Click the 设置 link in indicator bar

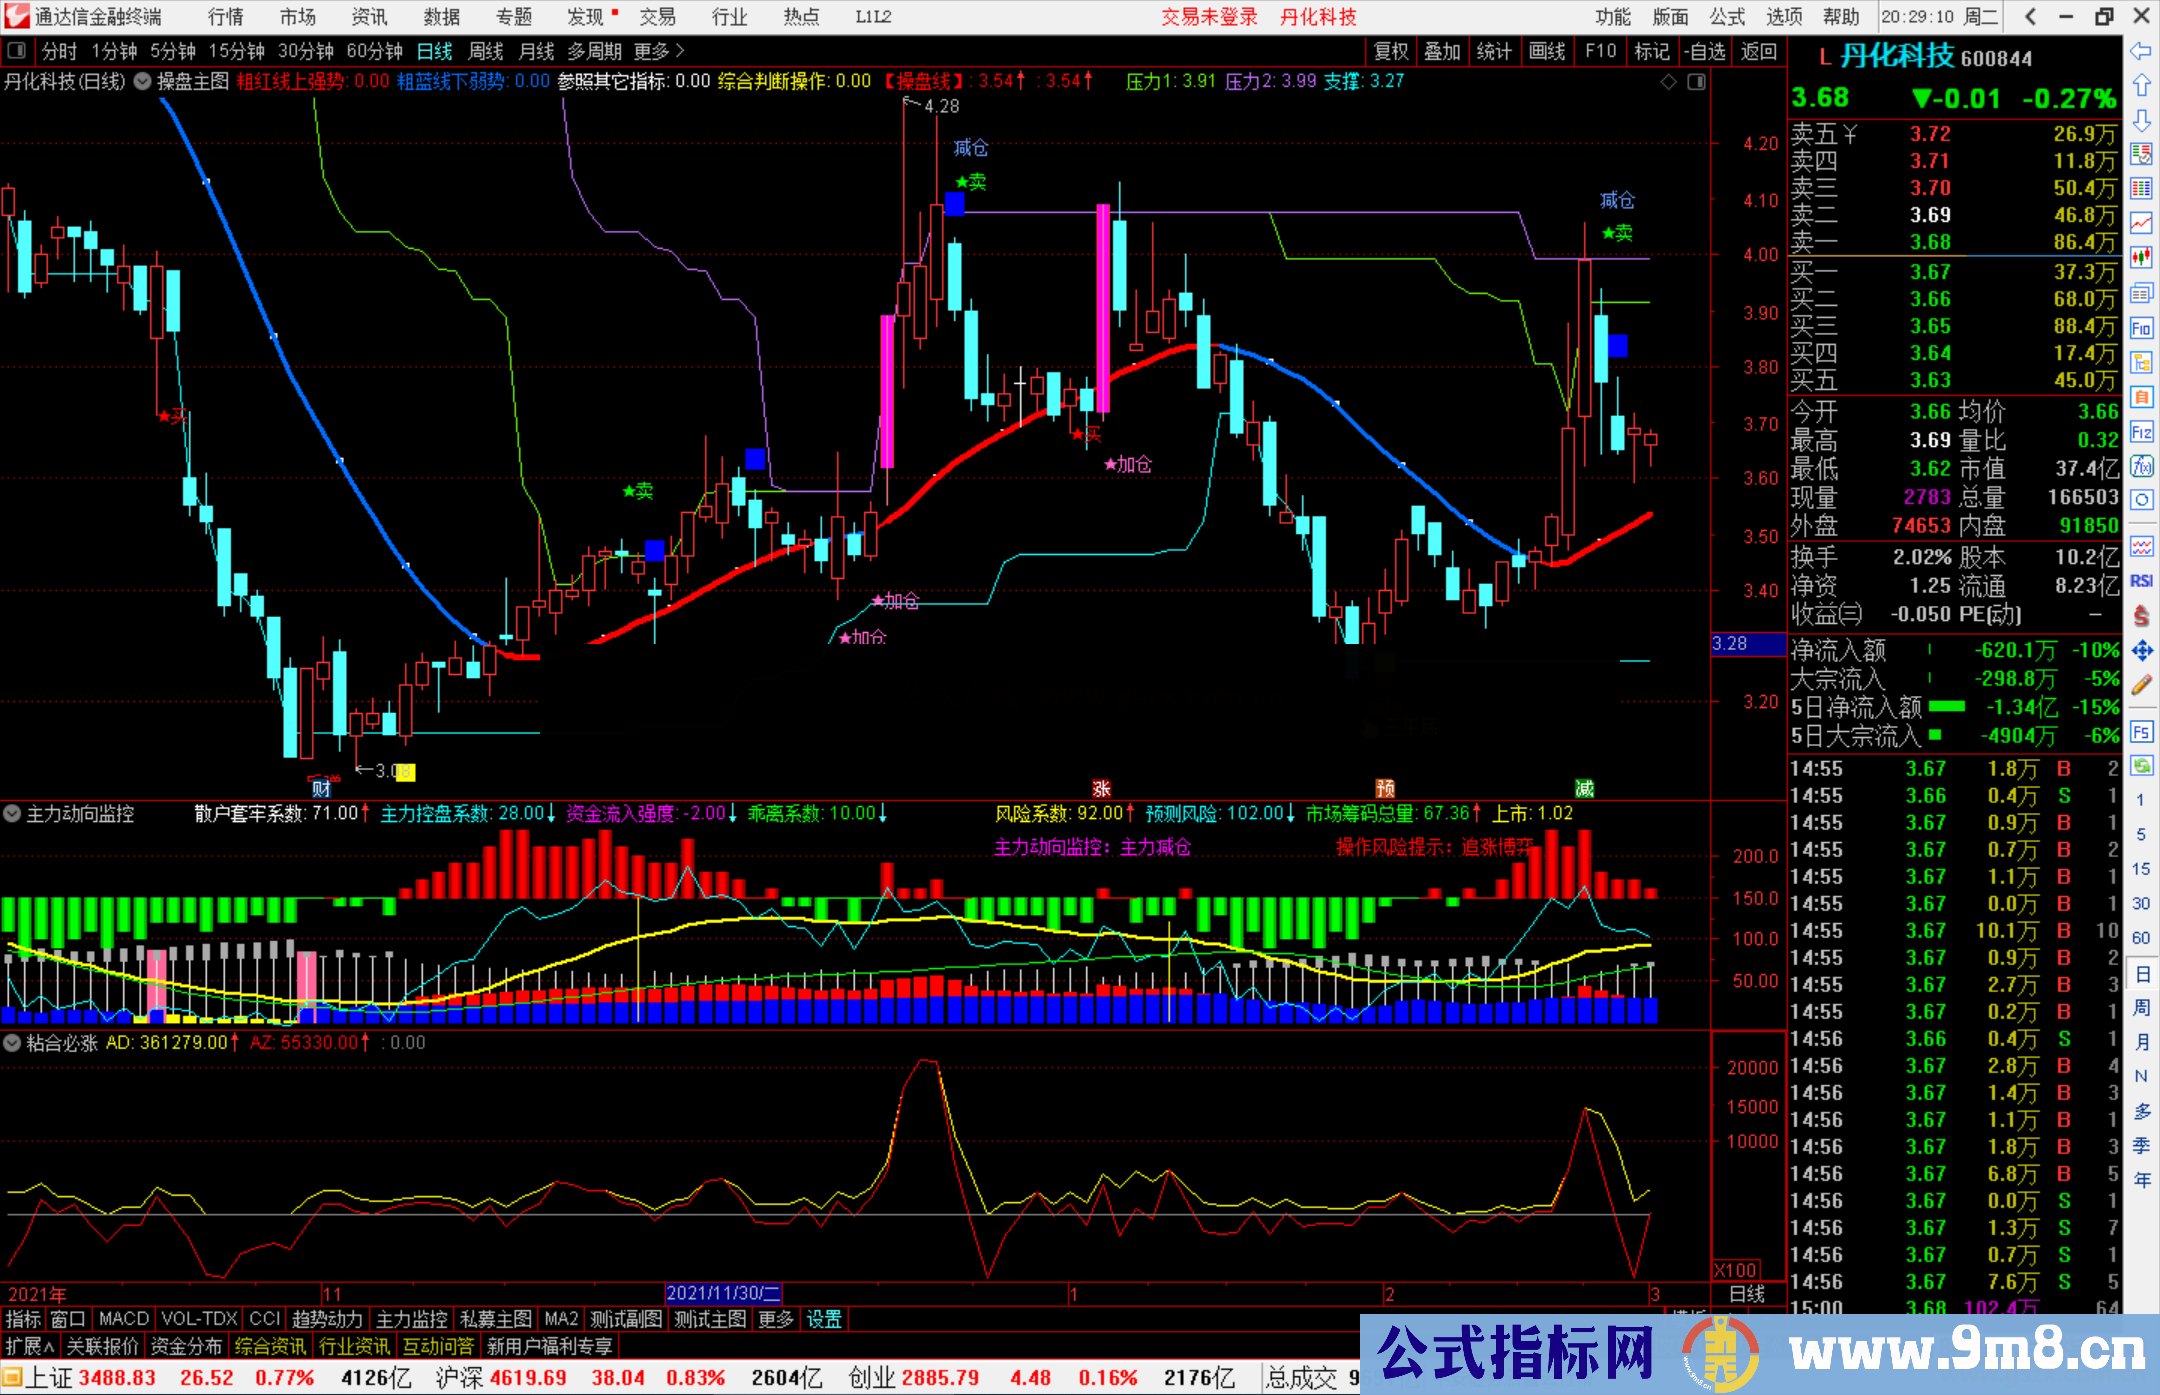pos(824,1319)
